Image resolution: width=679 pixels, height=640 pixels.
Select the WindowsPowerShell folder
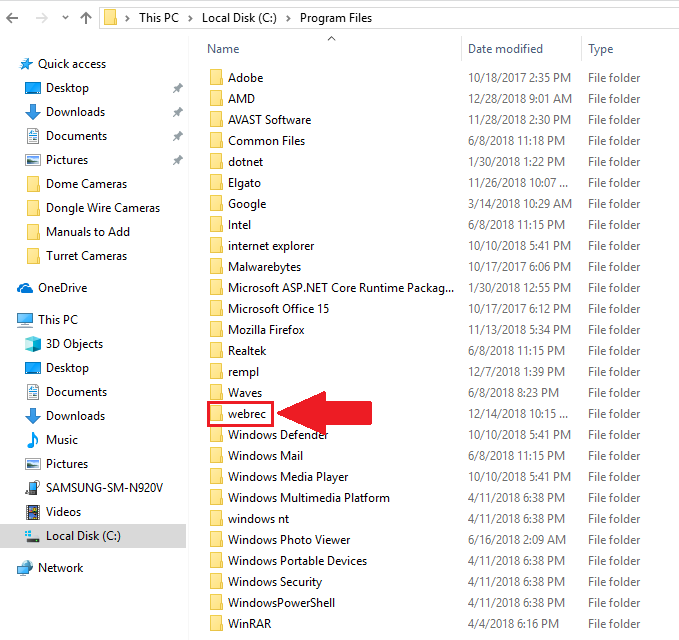(281, 603)
